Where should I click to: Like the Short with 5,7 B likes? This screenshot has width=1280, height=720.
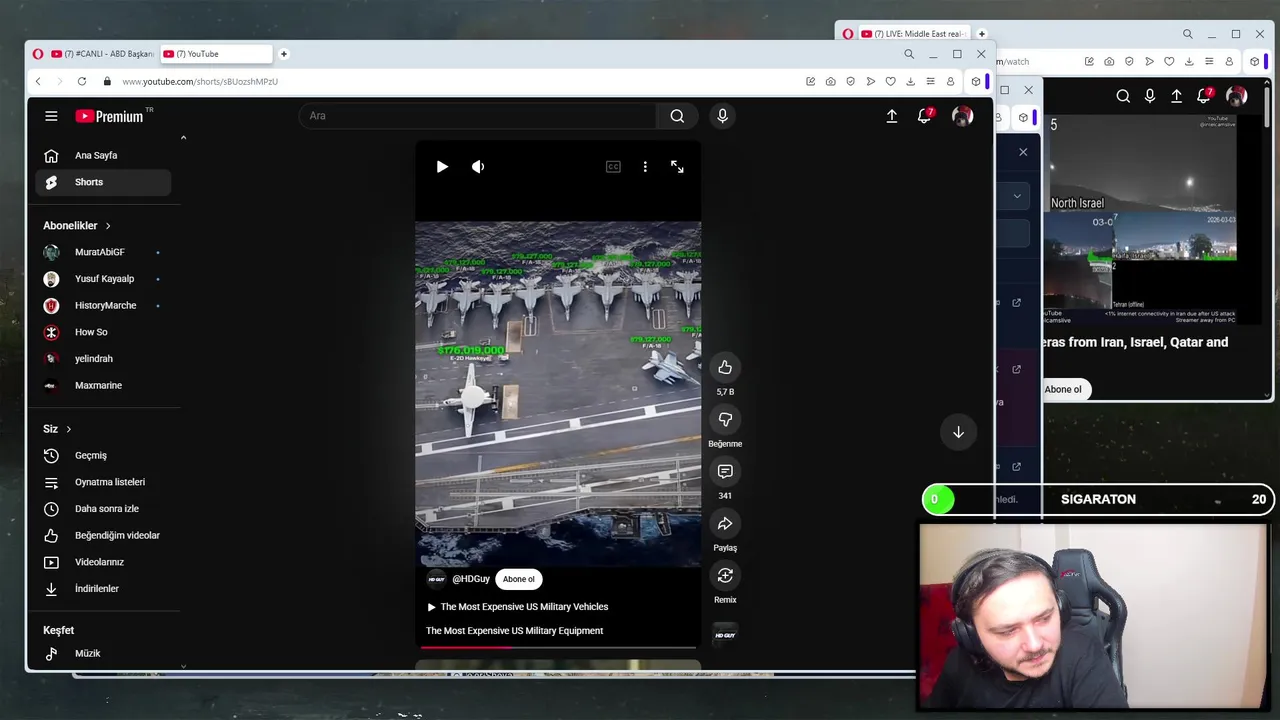point(725,367)
